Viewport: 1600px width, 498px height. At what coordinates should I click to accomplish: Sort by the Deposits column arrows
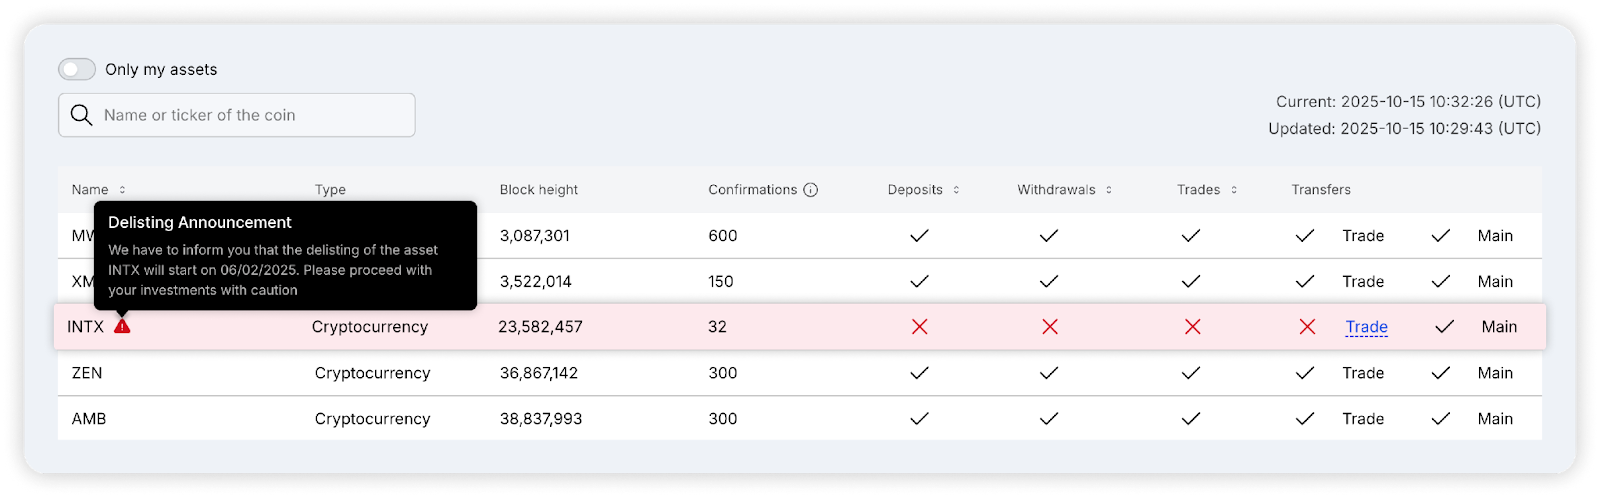click(x=956, y=190)
